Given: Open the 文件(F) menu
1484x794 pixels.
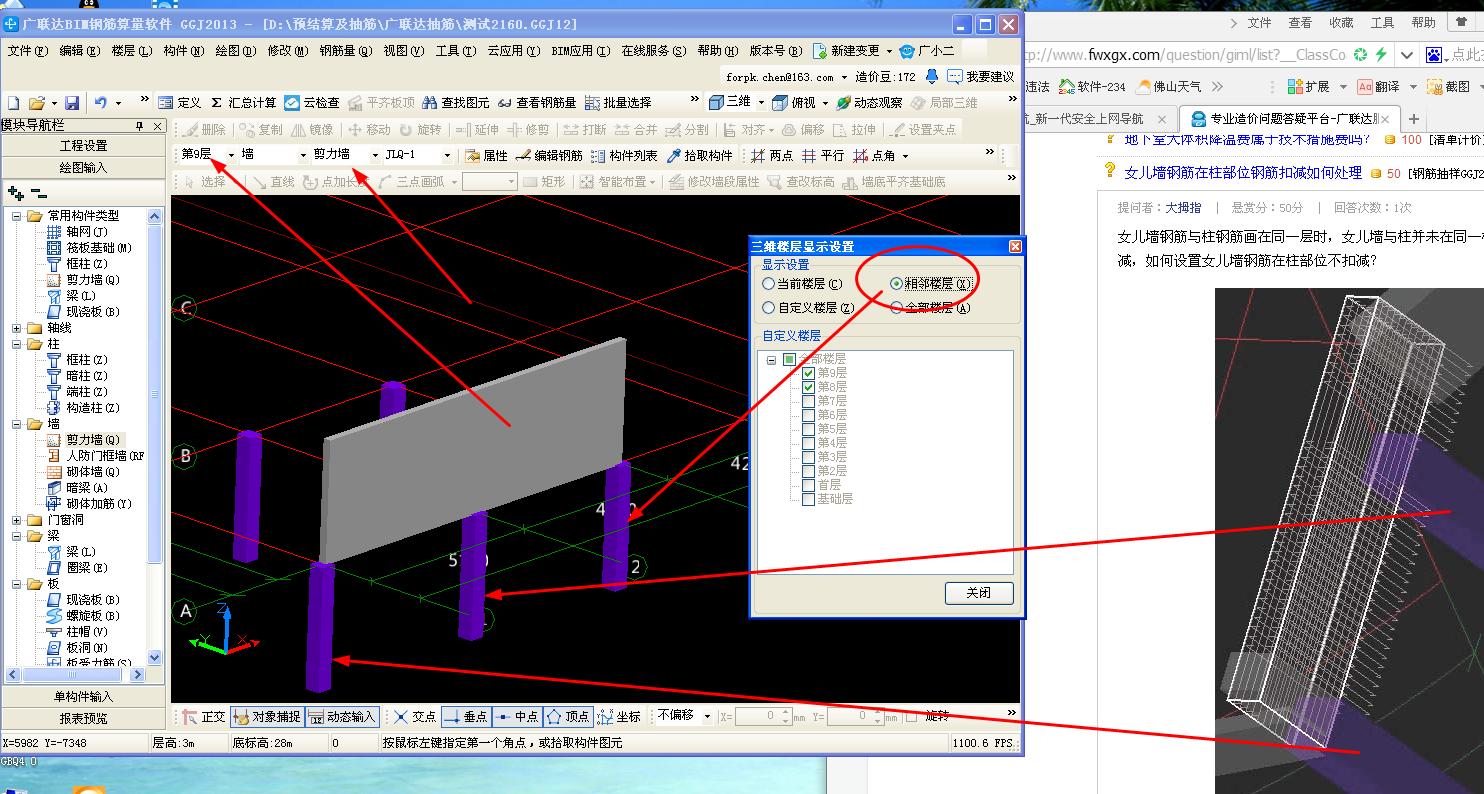Looking at the screenshot, I should (27, 51).
